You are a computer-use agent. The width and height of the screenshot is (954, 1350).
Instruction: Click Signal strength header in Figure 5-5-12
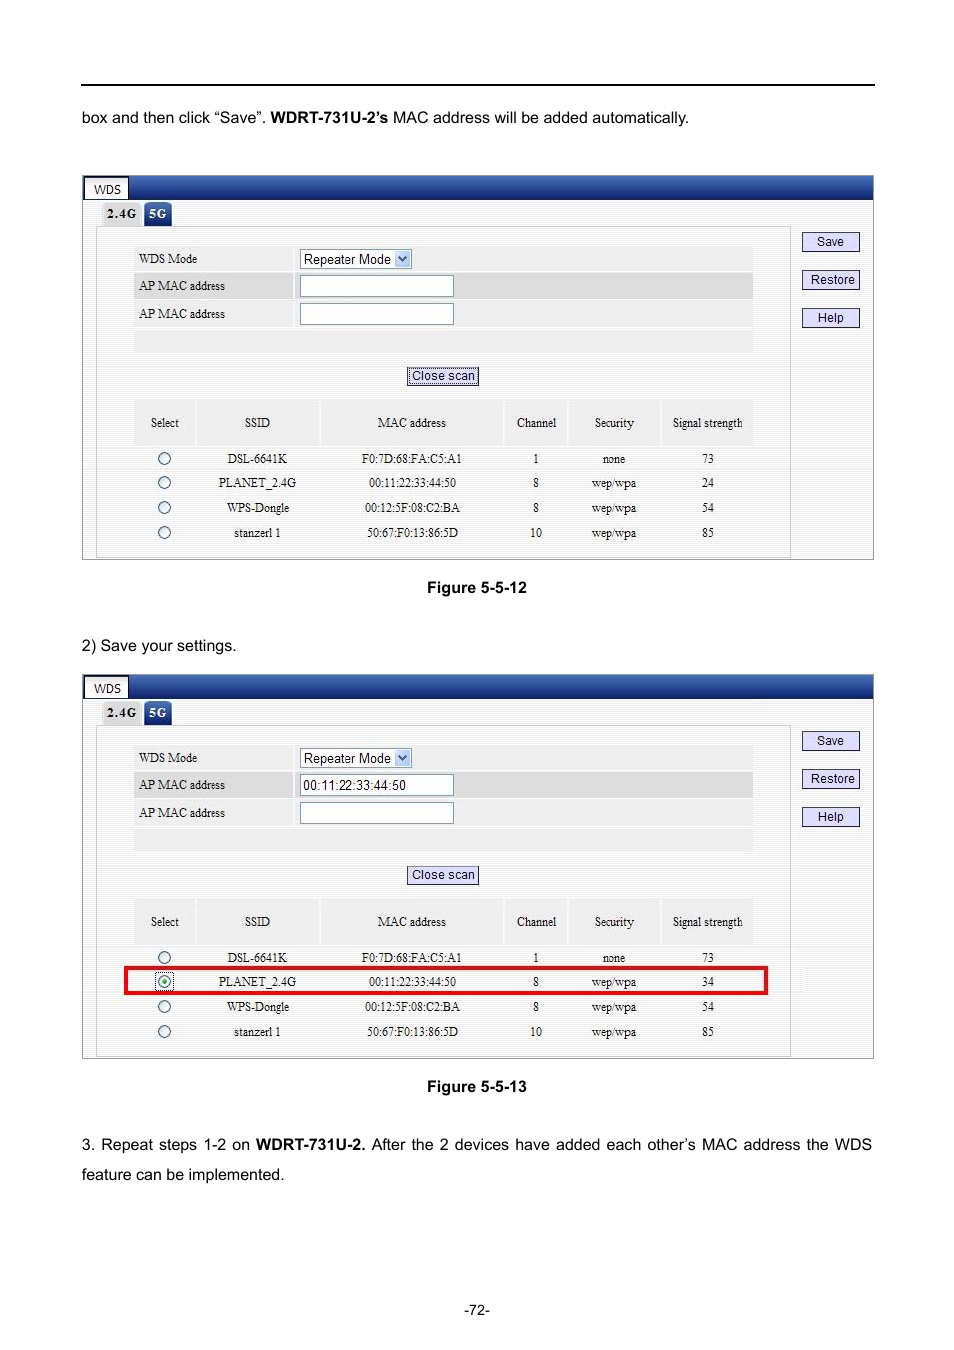707,423
